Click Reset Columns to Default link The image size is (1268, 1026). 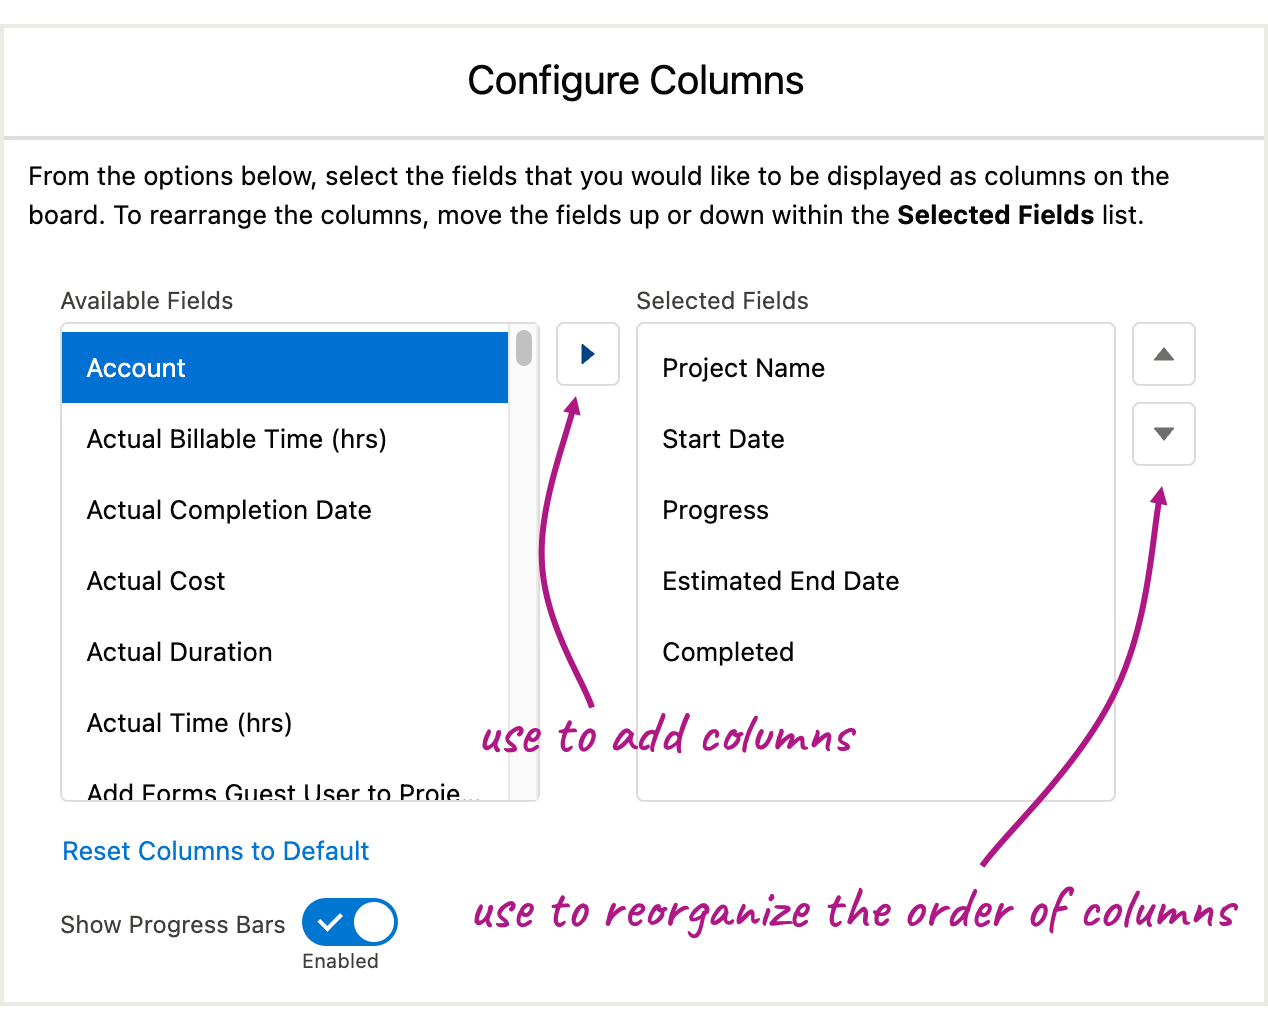pyautogui.click(x=216, y=851)
